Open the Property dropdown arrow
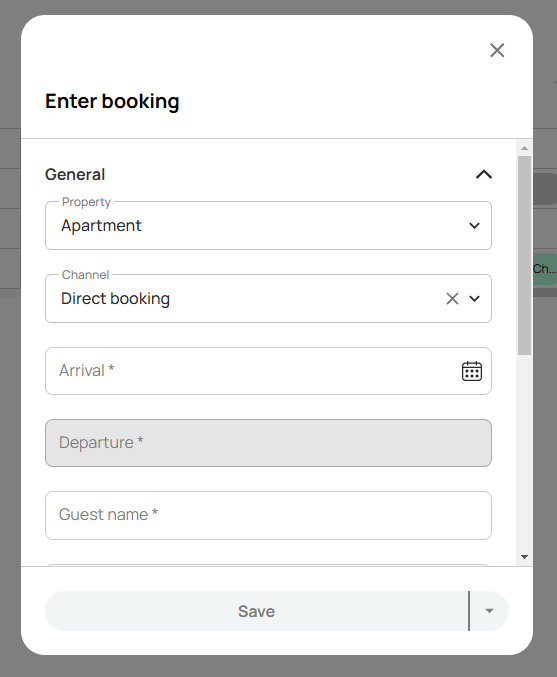 coord(474,225)
